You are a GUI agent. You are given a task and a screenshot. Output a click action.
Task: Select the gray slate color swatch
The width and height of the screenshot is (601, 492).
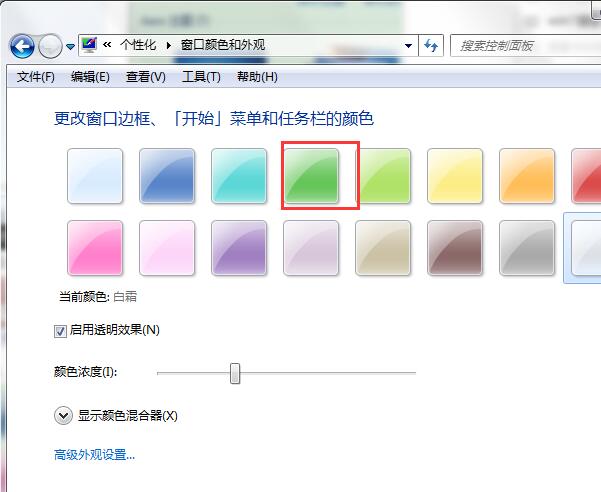click(527, 248)
